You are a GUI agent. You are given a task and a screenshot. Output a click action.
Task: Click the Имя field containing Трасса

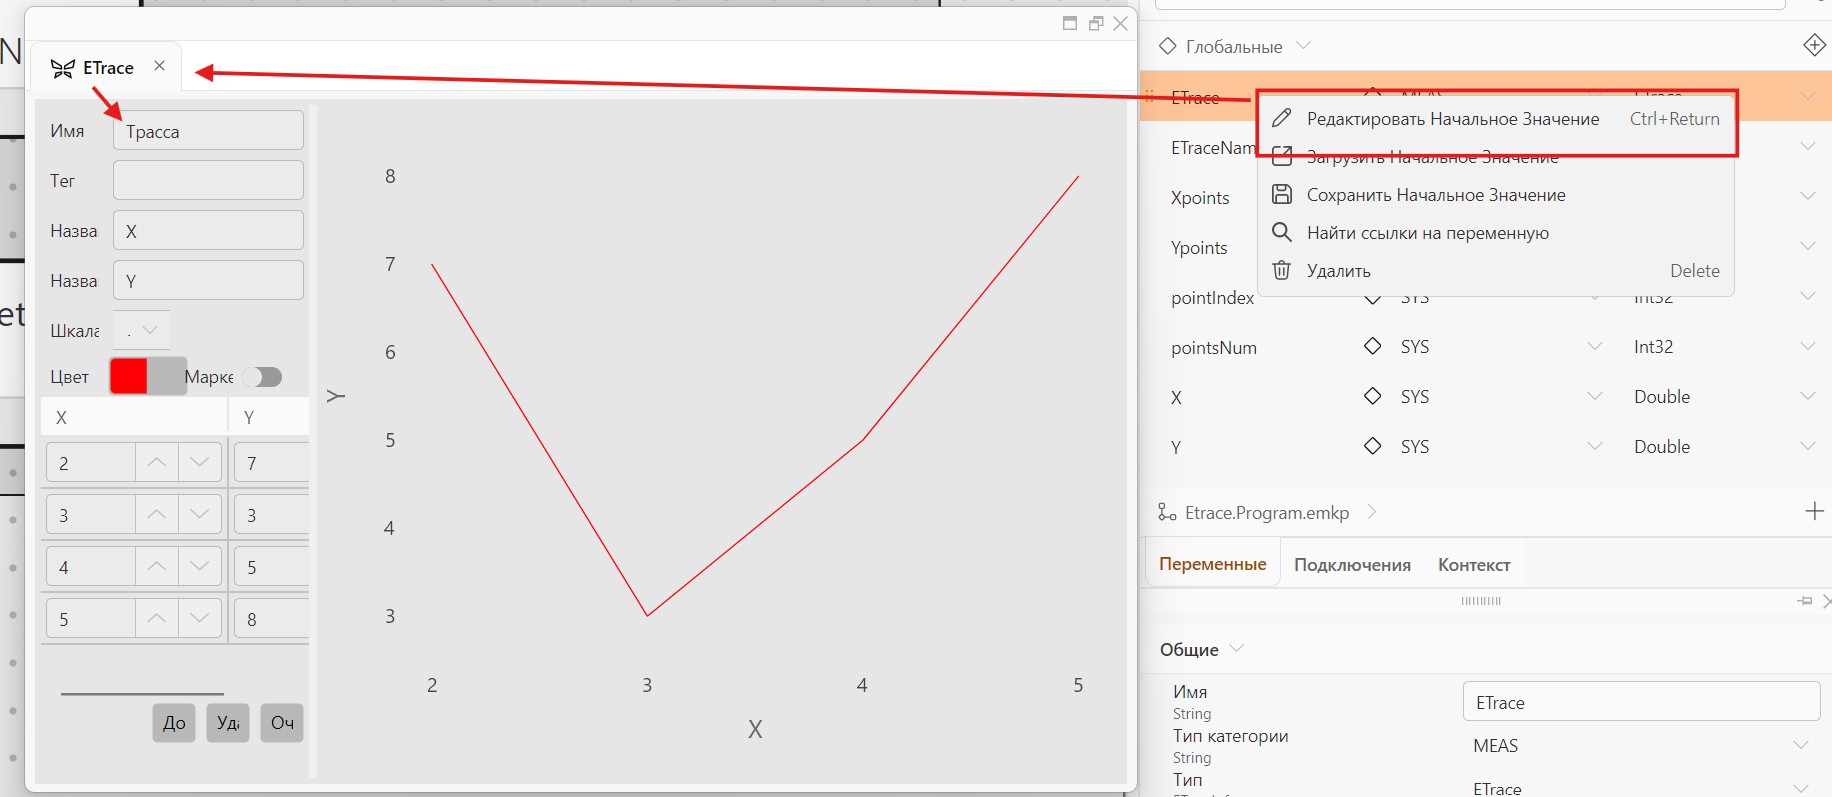(x=208, y=131)
